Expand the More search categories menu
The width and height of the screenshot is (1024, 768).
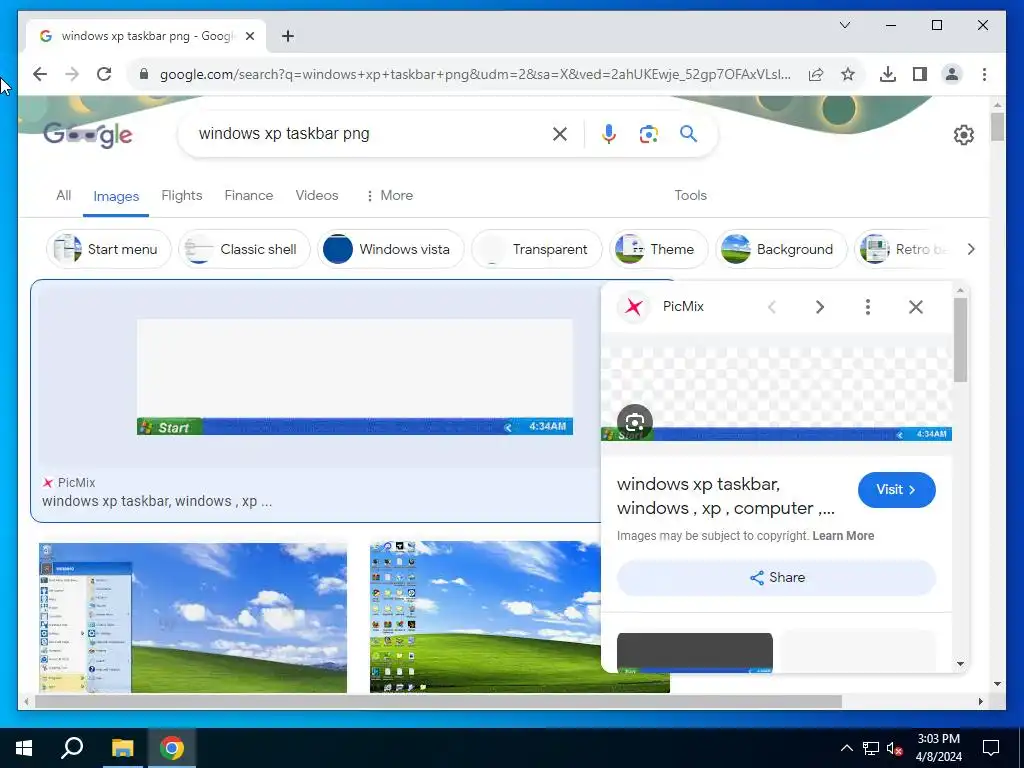point(389,195)
